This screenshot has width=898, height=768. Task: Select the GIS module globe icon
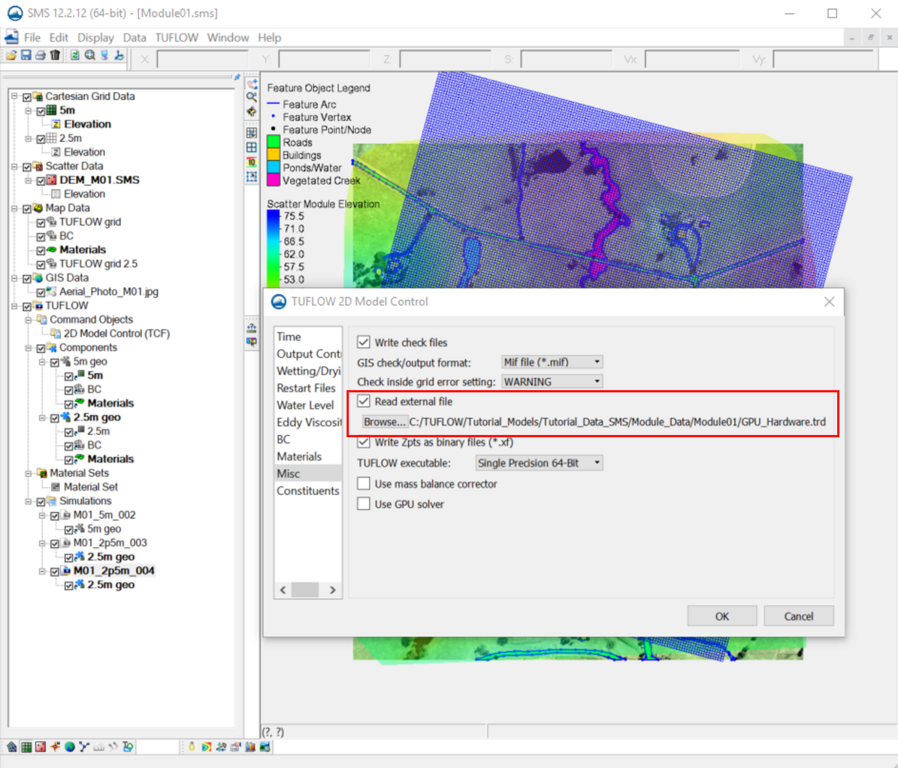click(70, 747)
